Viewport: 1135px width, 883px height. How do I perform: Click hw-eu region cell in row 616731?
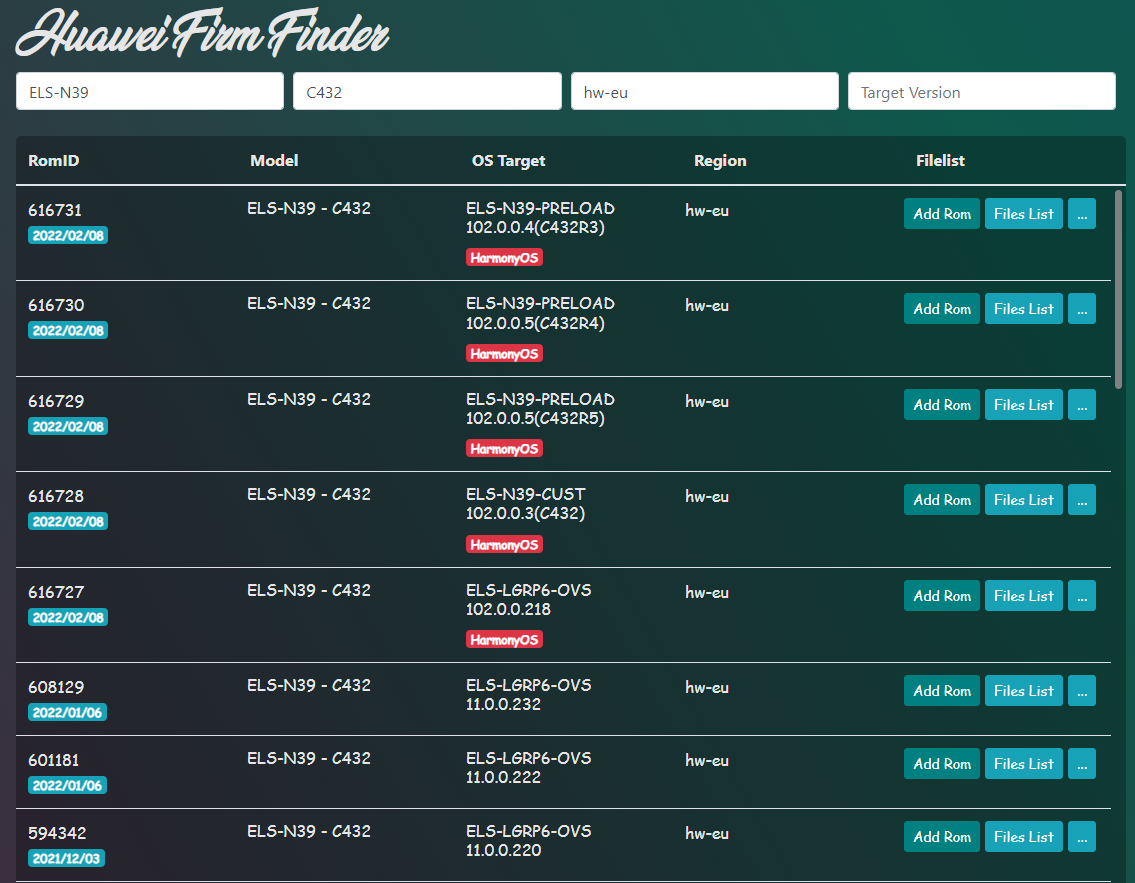707,211
